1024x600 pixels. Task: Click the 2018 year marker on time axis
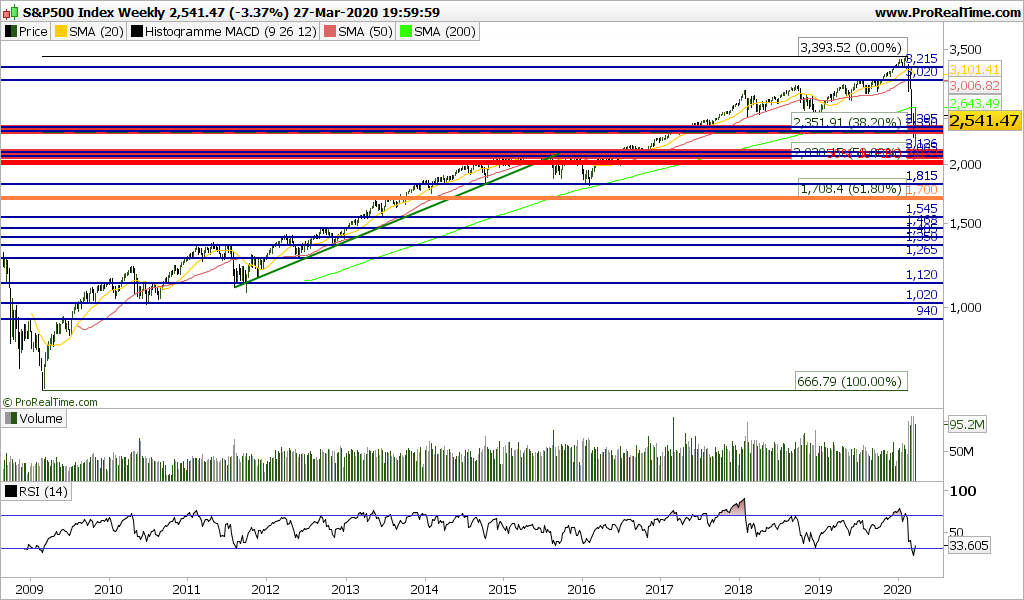point(740,590)
